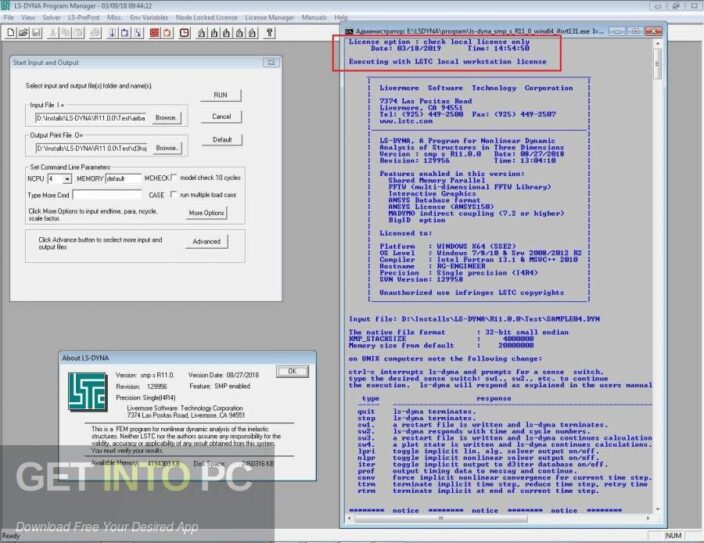Click Cancel in Start Input and Output
This screenshot has height=543, width=704.
point(221,117)
